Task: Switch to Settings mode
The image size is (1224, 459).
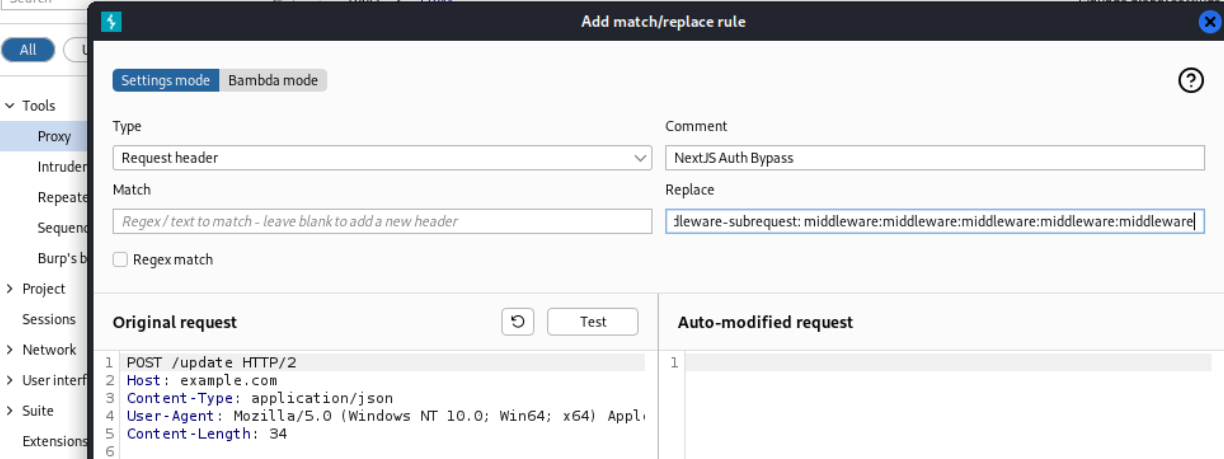Action: 165,81
